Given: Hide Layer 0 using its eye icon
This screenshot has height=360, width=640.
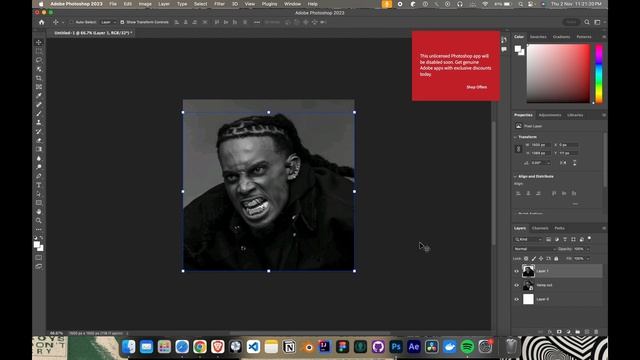Looking at the screenshot, I should pos(516,299).
